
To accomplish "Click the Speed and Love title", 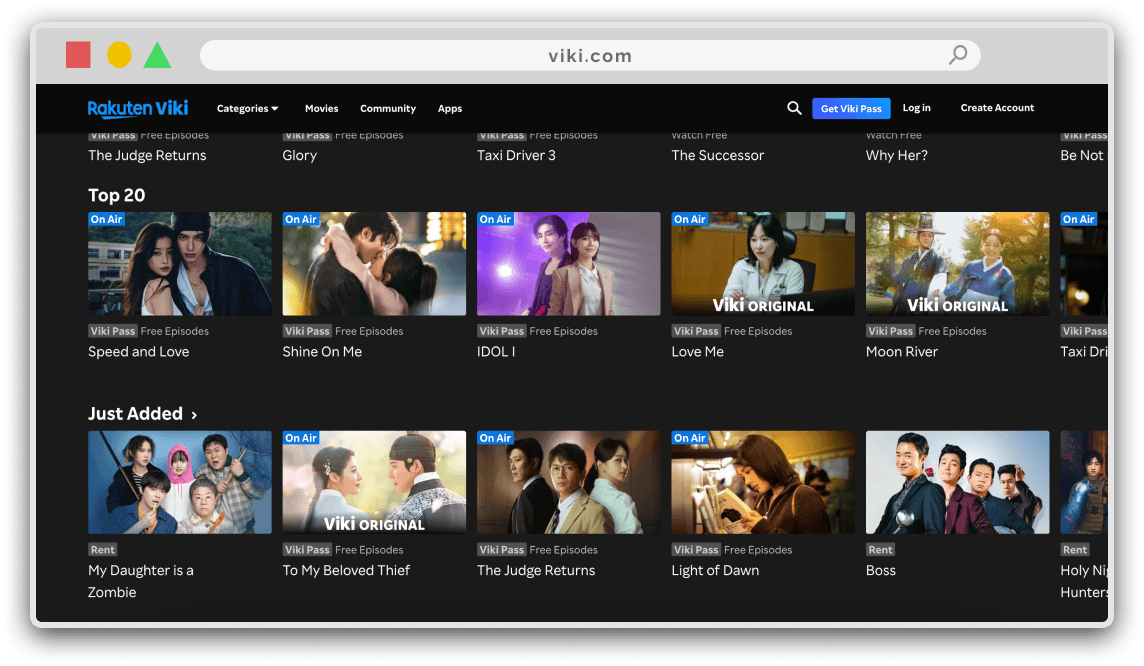I will coord(139,352).
